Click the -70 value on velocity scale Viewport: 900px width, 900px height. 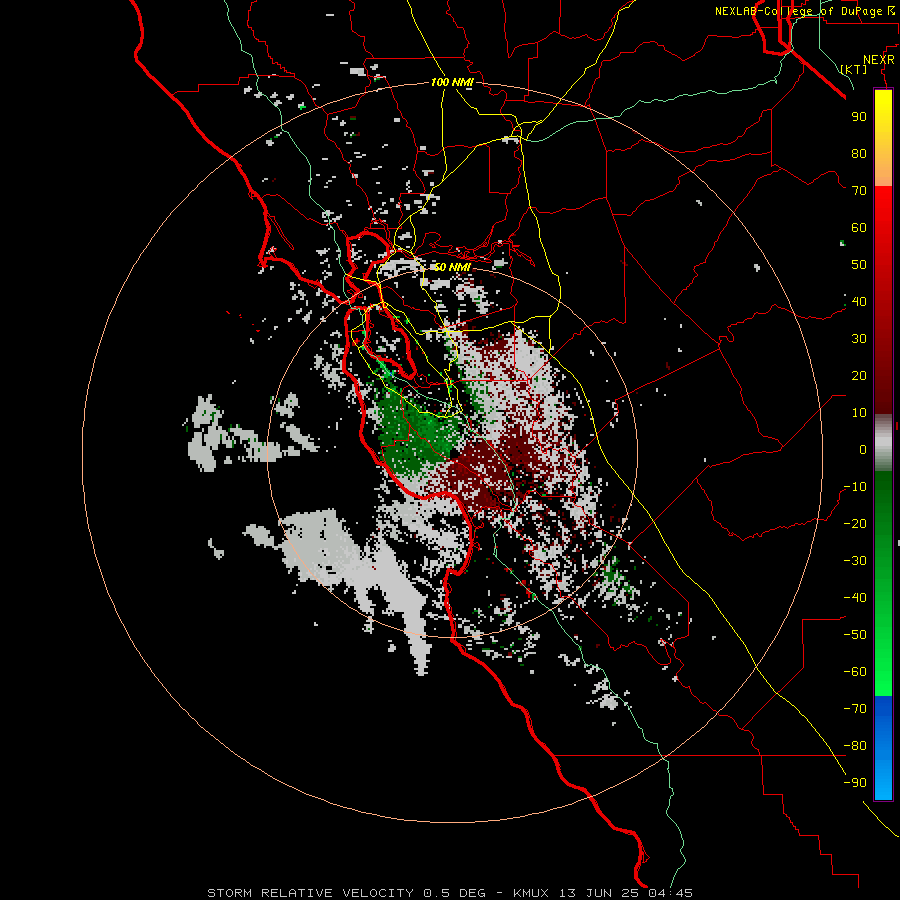855,709
